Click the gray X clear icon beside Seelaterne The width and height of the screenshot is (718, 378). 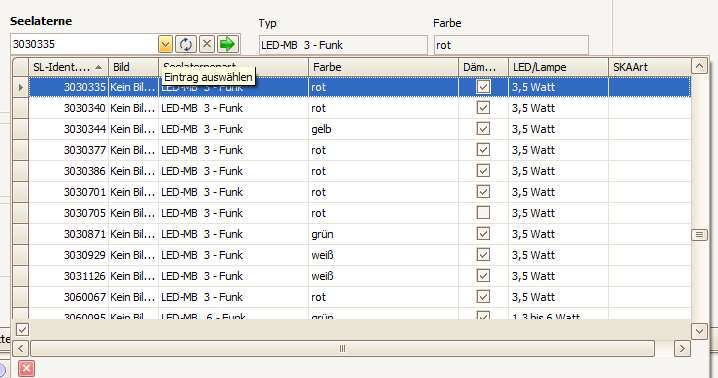tap(207, 44)
